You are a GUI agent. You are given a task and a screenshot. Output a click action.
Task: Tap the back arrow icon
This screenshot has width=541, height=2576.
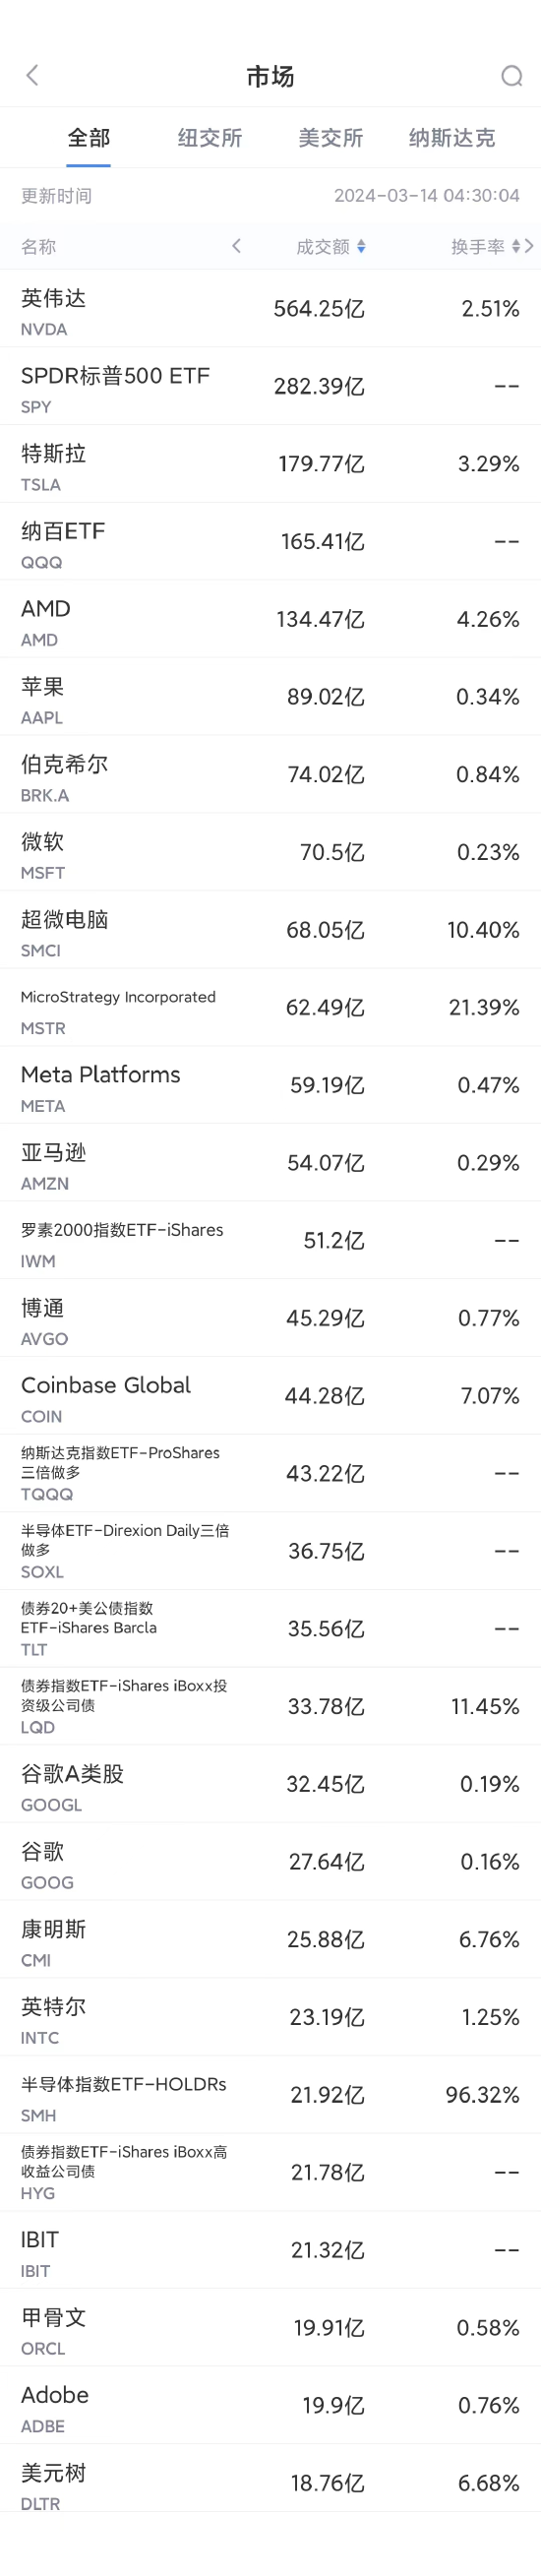click(x=32, y=75)
